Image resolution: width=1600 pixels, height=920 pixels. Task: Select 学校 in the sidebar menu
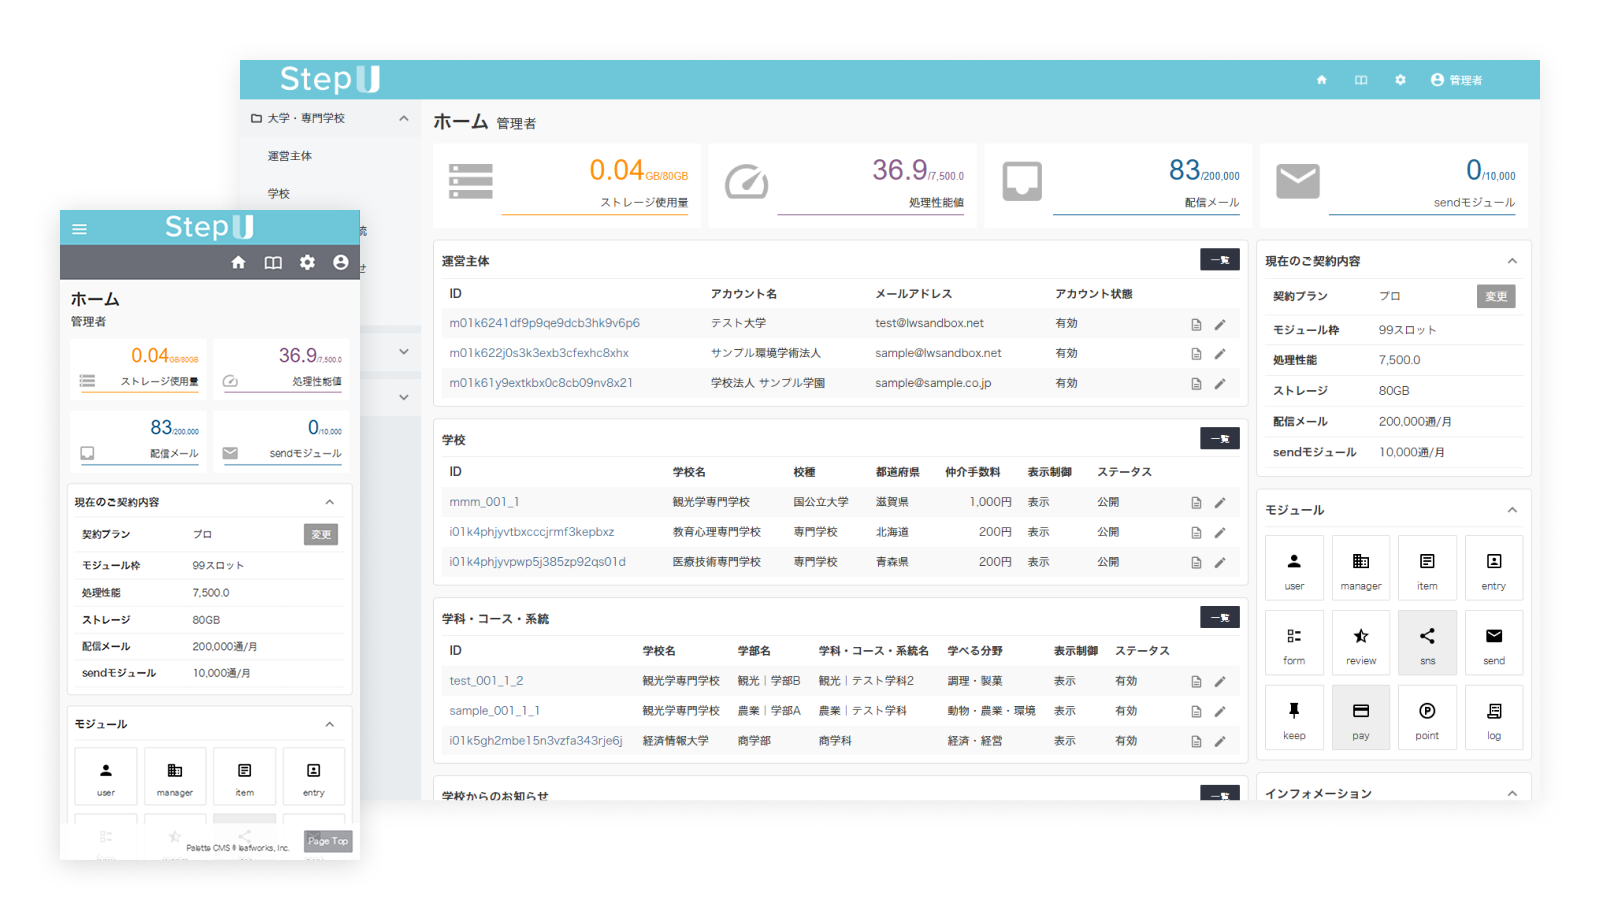(x=279, y=194)
